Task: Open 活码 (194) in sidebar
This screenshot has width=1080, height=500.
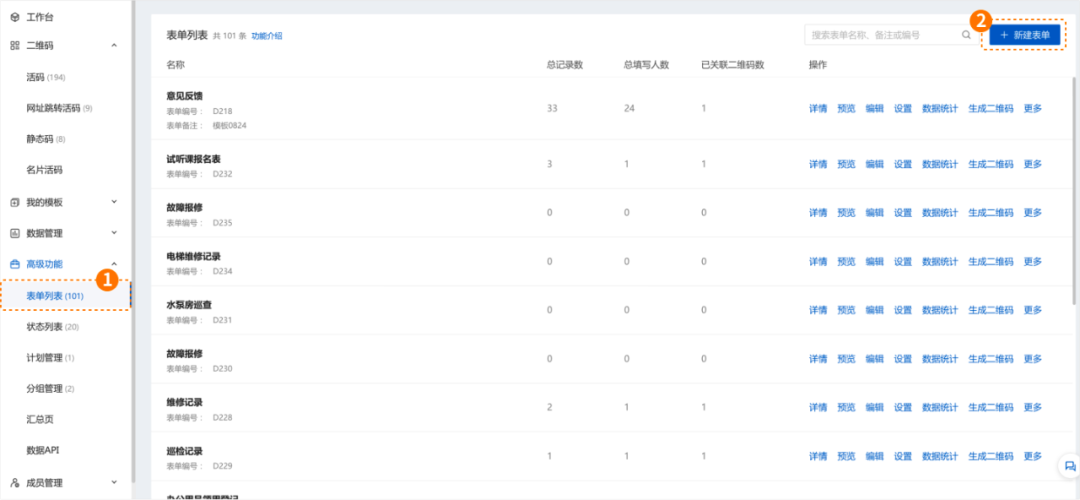Action: coord(45,77)
